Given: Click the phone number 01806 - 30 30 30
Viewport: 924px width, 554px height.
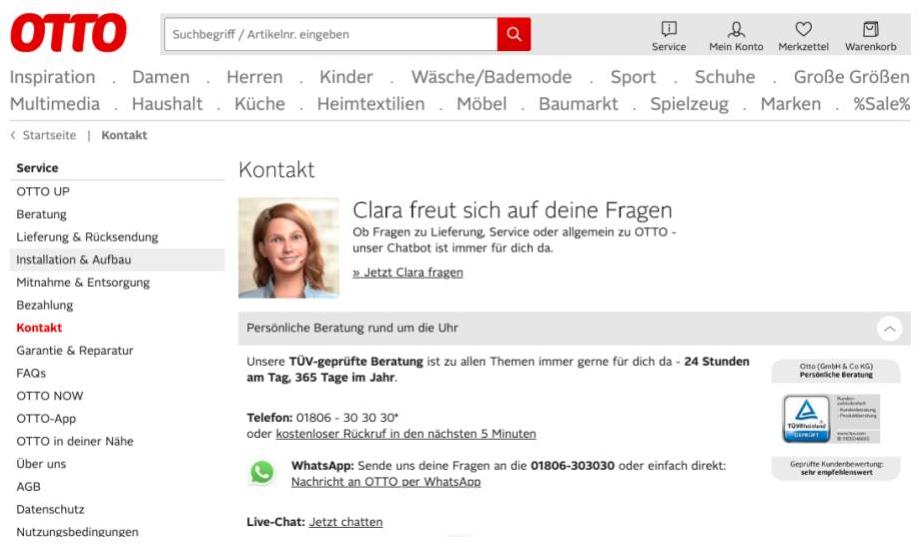Looking at the screenshot, I should pos(346,417).
